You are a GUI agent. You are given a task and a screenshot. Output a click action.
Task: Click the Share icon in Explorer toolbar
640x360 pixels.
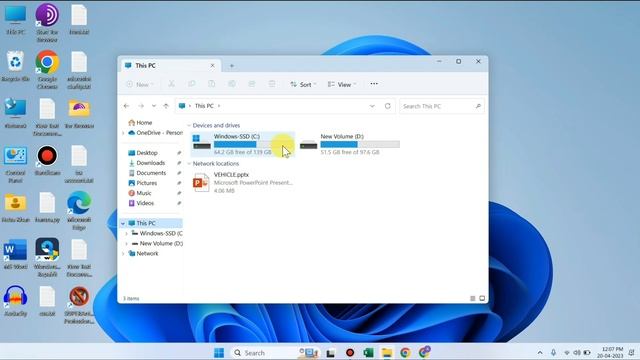coord(251,84)
